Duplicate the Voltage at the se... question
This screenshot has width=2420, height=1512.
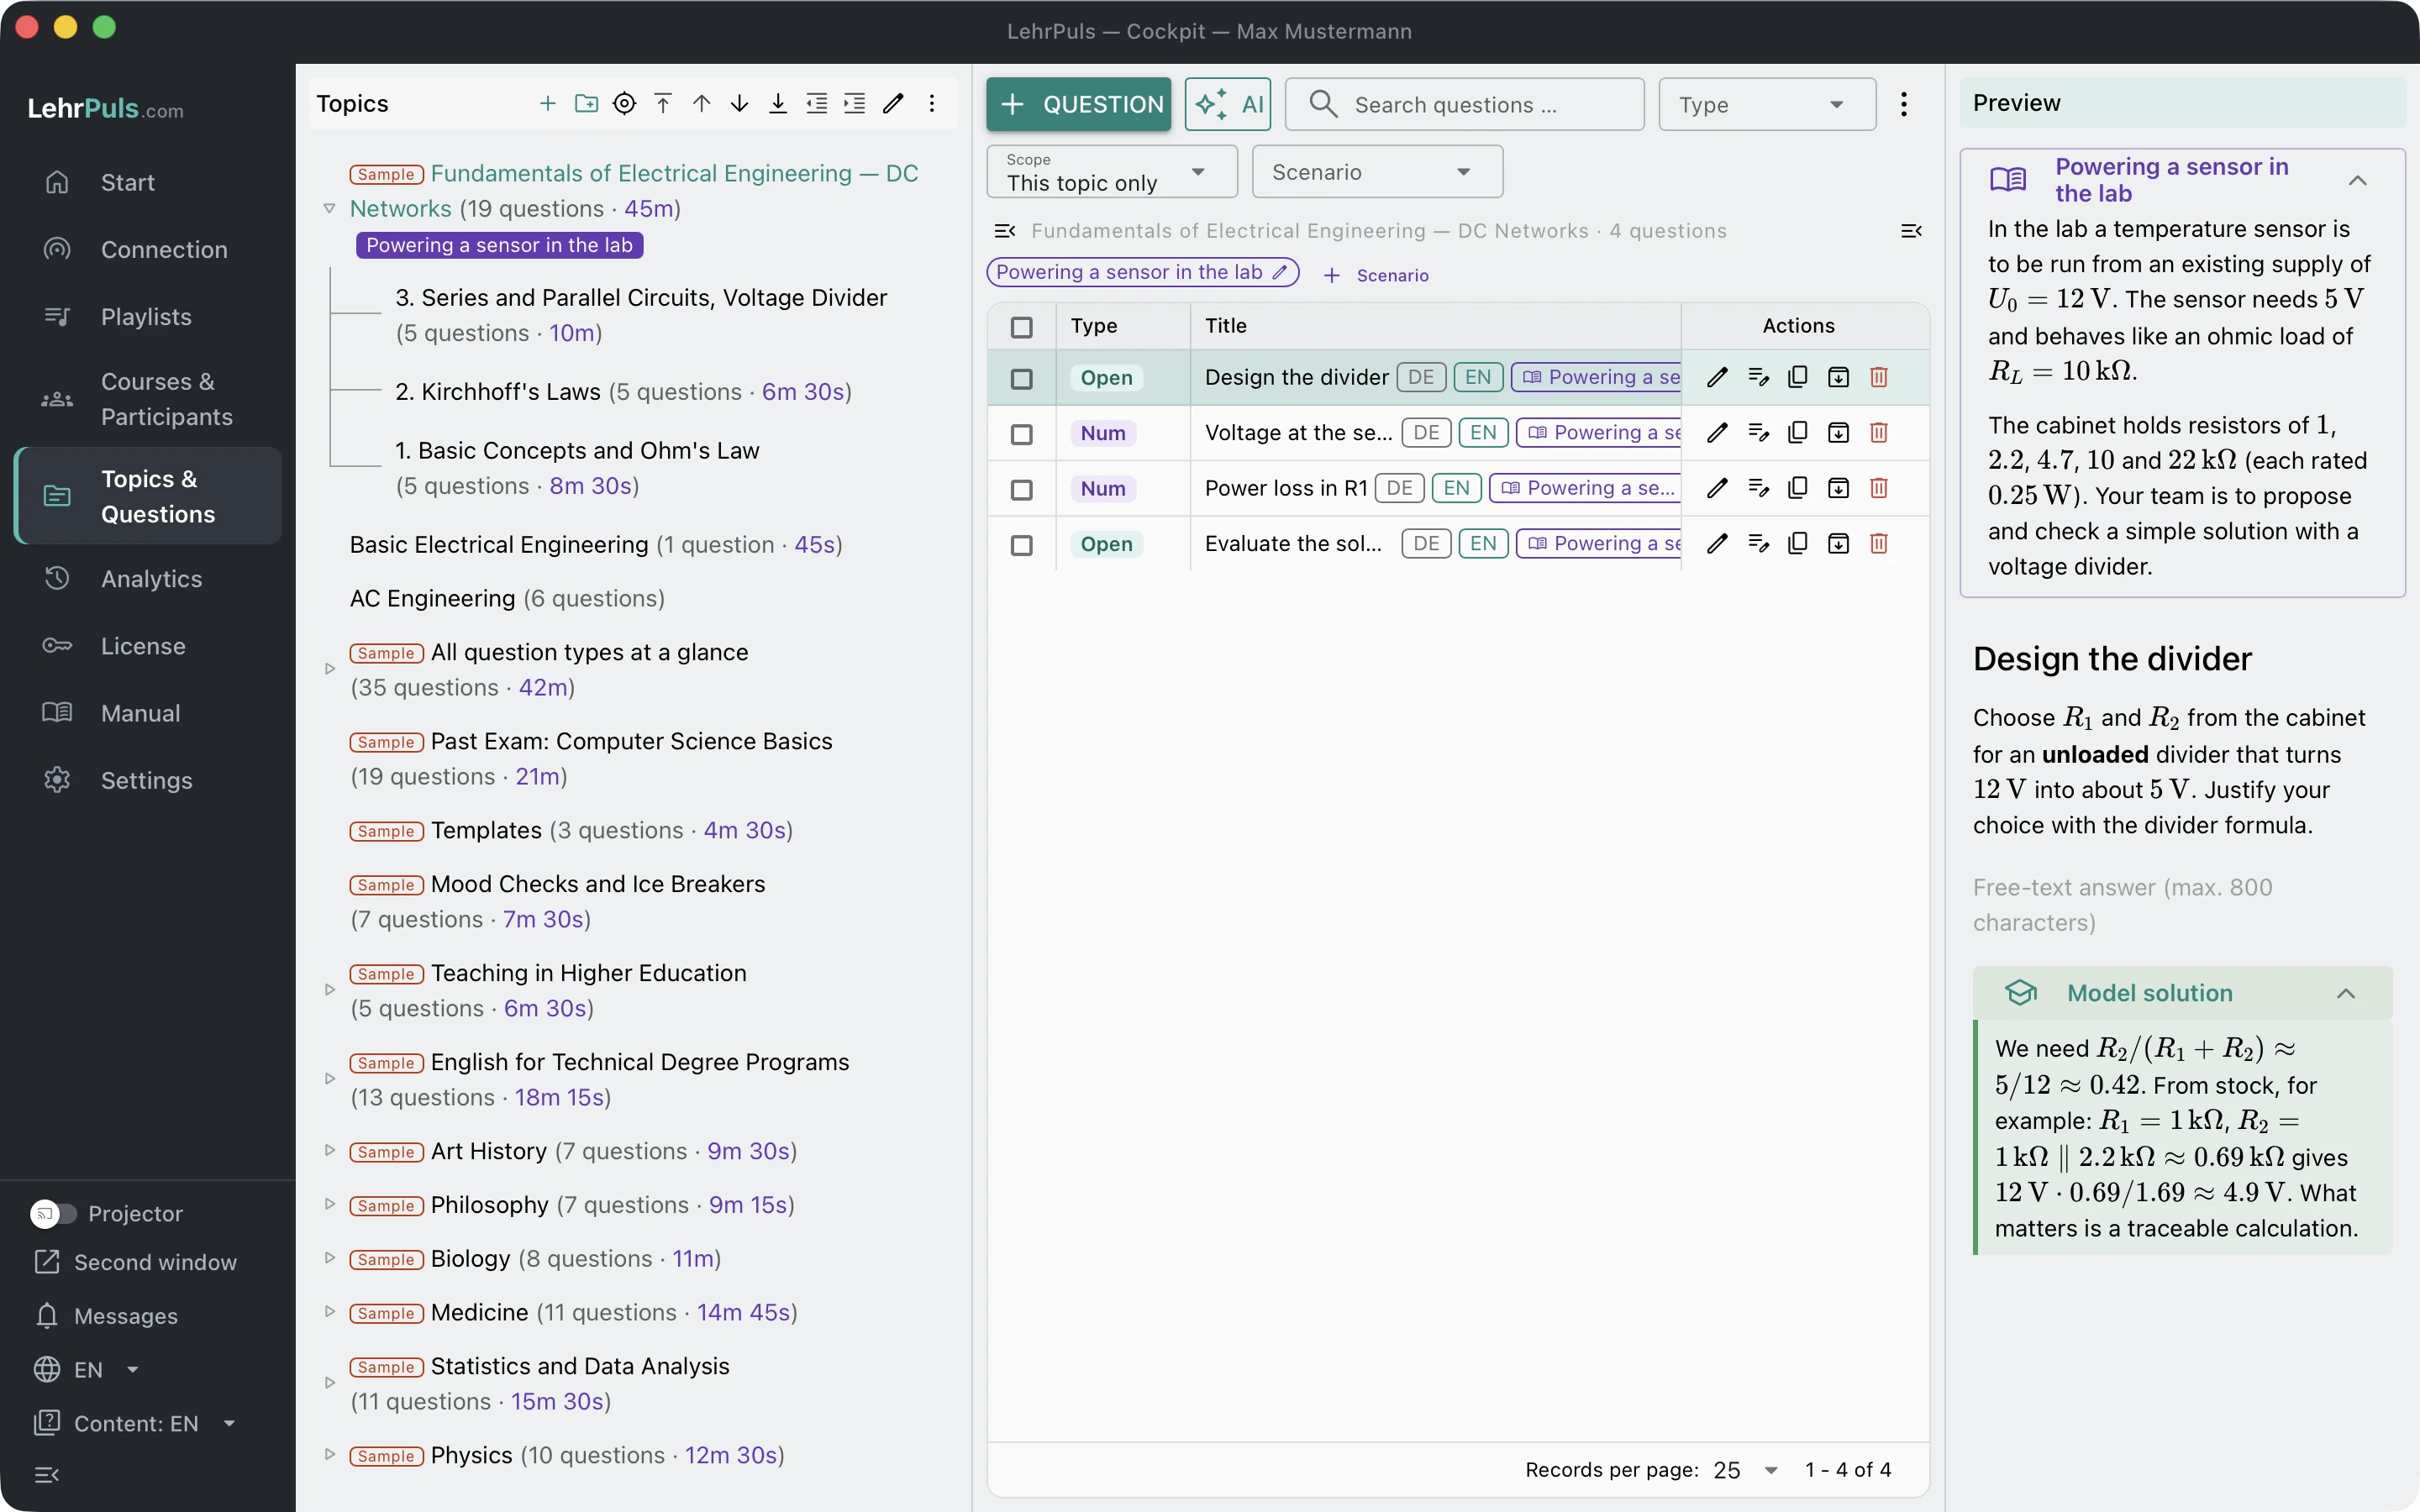tap(1797, 432)
